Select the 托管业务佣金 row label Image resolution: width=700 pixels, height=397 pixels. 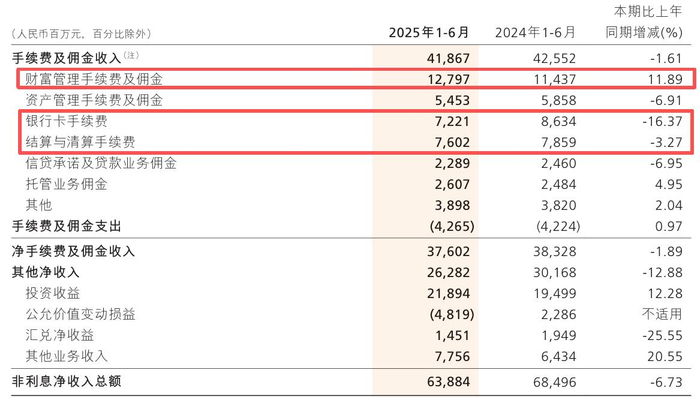[67, 184]
